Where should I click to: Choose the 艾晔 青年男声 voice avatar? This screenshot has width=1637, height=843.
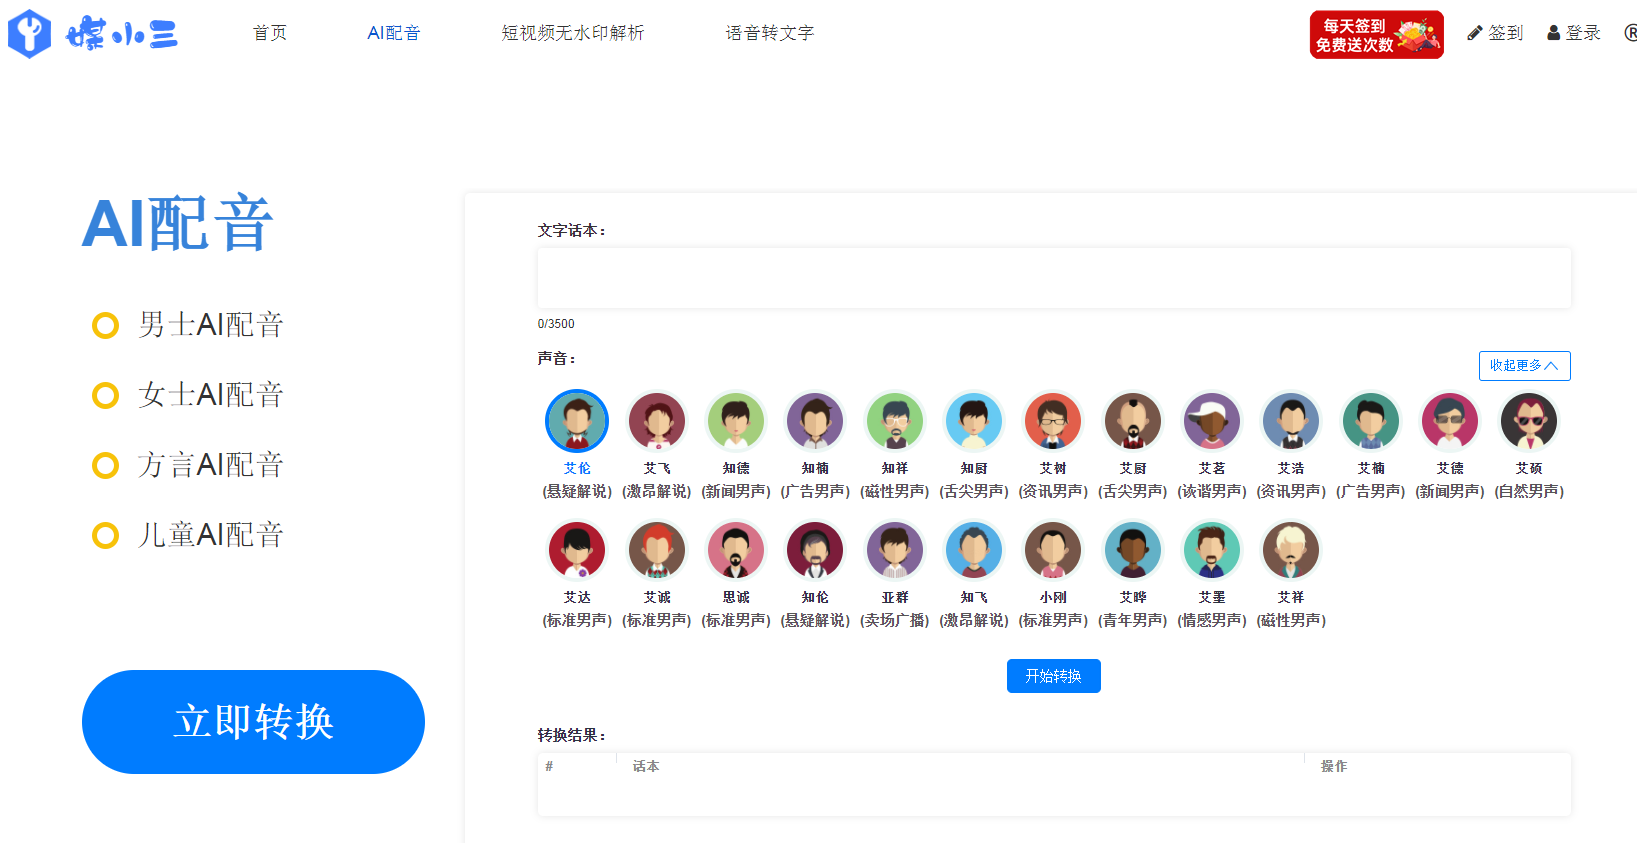pos(1133,550)
